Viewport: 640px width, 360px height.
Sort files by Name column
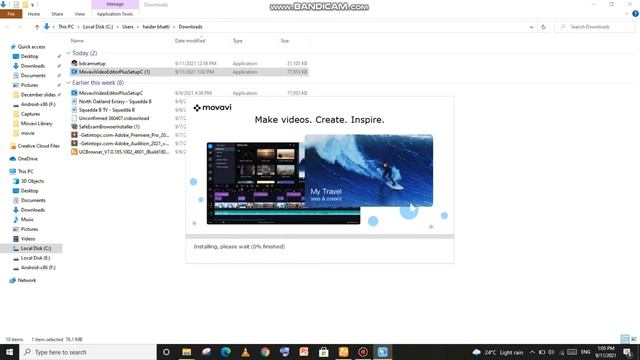[77, 41]
